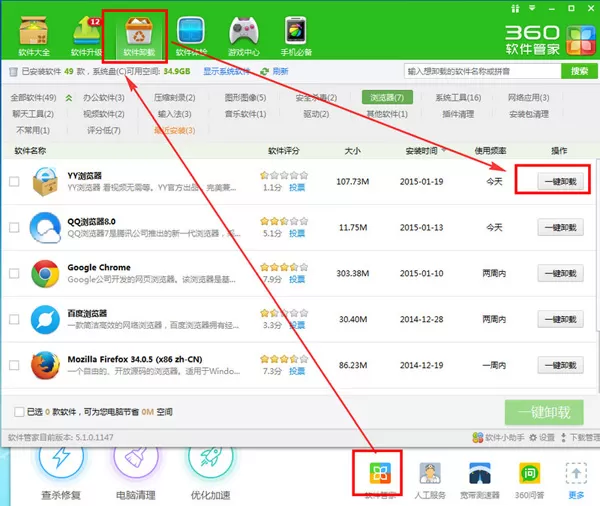600x506 pixels.
Task: Open the 软件大全 software library icon
Action: click(x=34, y=36)
